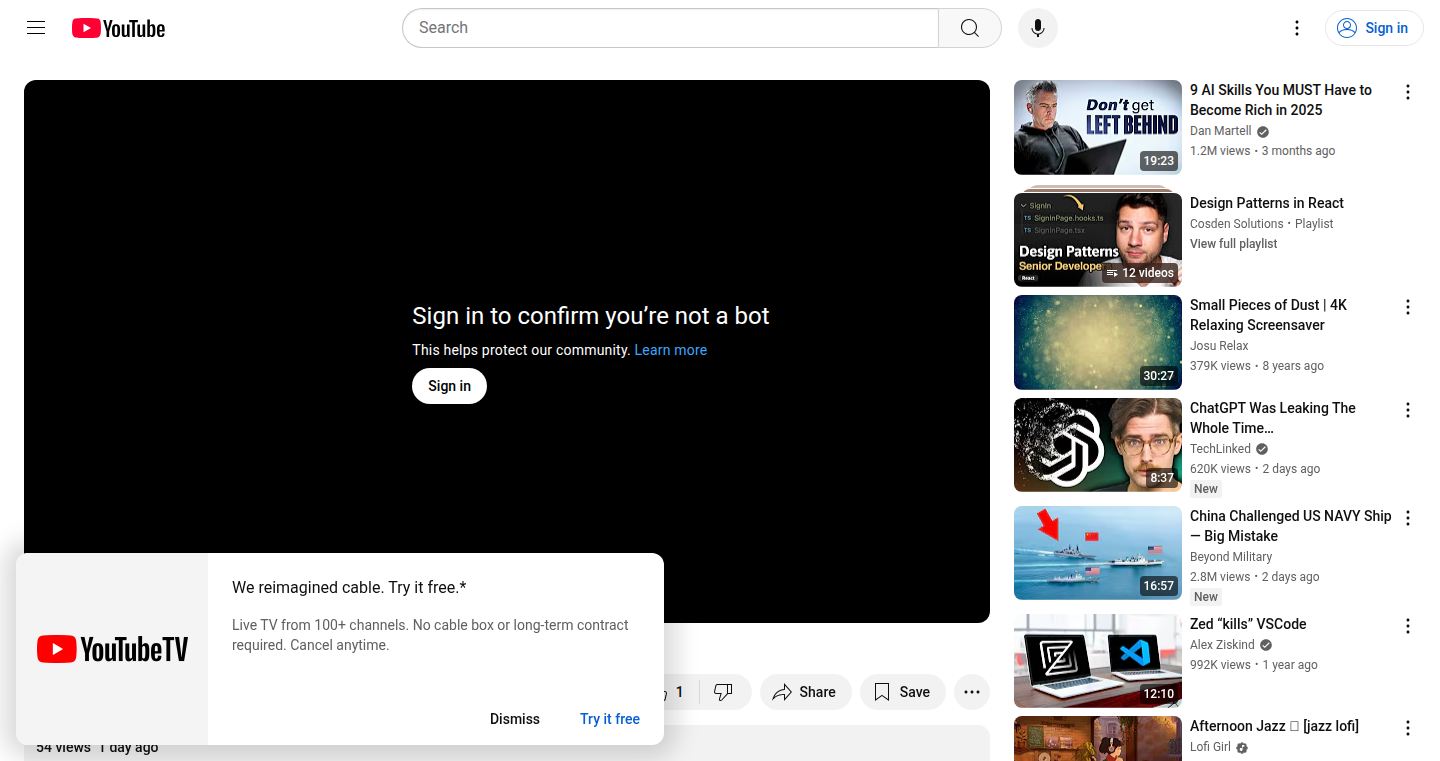The height and width of the screenshot is (761, 1440).
Task: Open options menu for Afternoon Jazz video
Action: pos(1408,728)
